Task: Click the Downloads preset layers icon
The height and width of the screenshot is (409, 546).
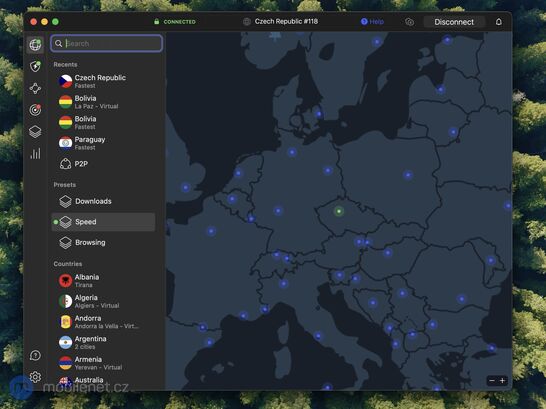Action: [65, 201]
